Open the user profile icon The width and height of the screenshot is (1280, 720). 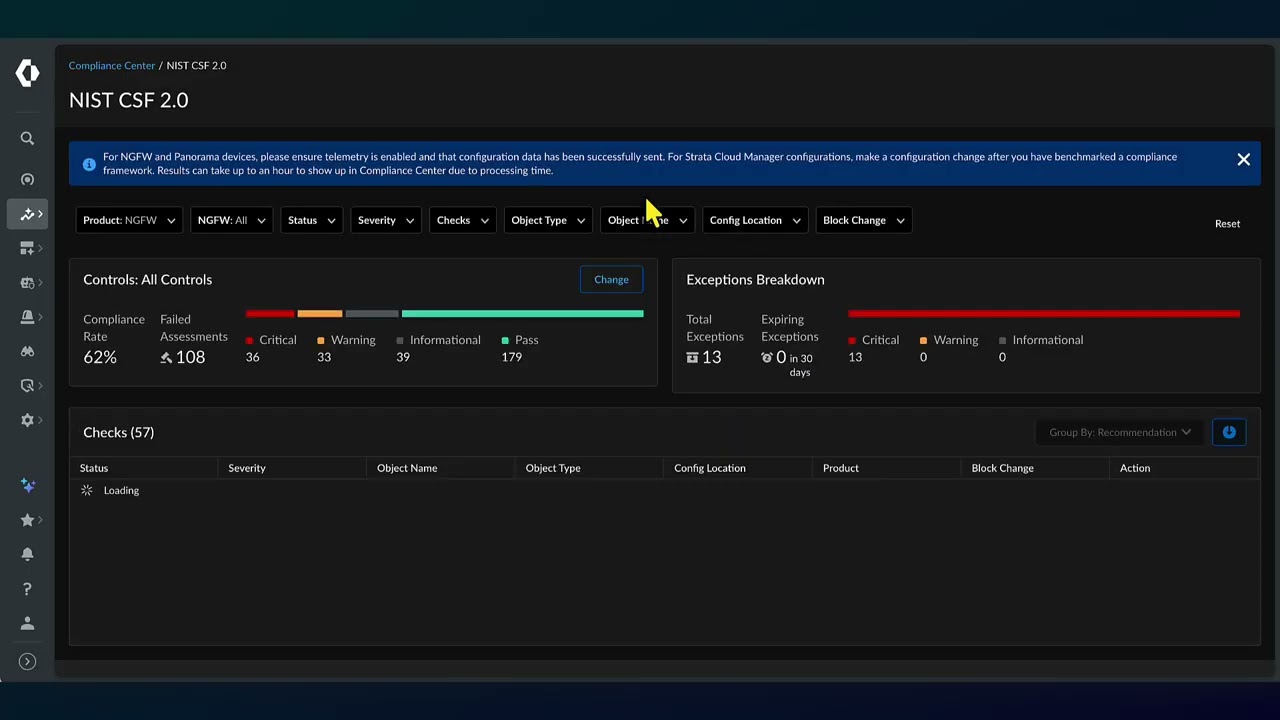[x=27, y=623]
